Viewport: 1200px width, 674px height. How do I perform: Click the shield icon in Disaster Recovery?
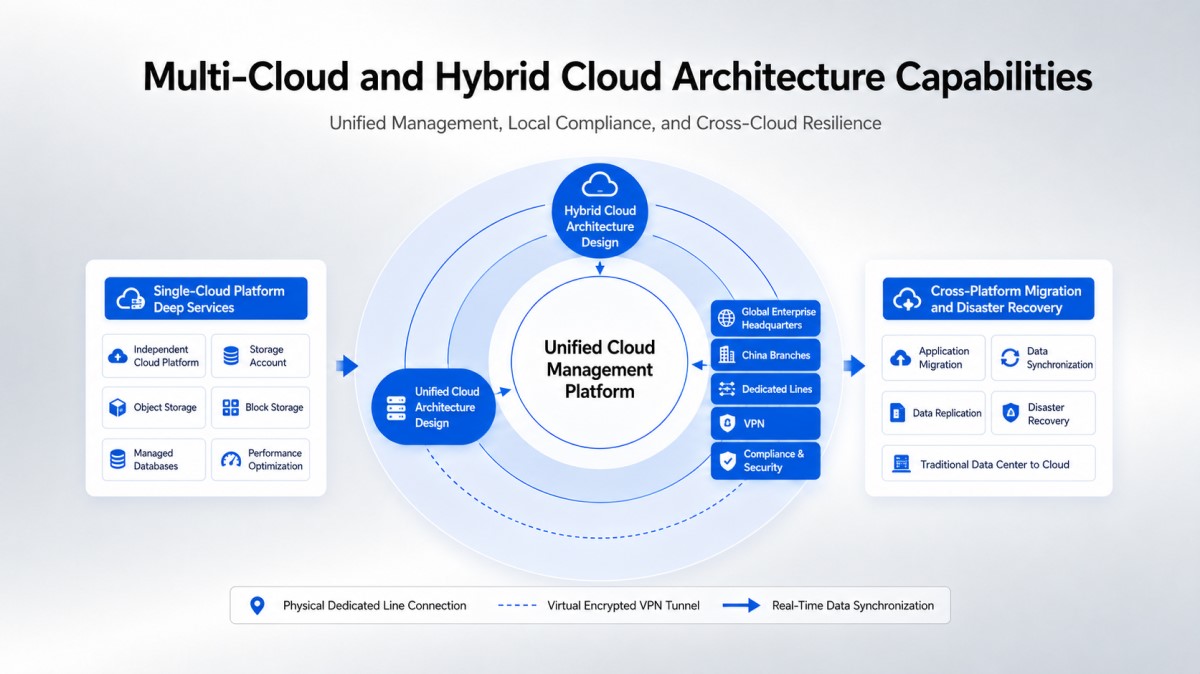click(1010, 413)
